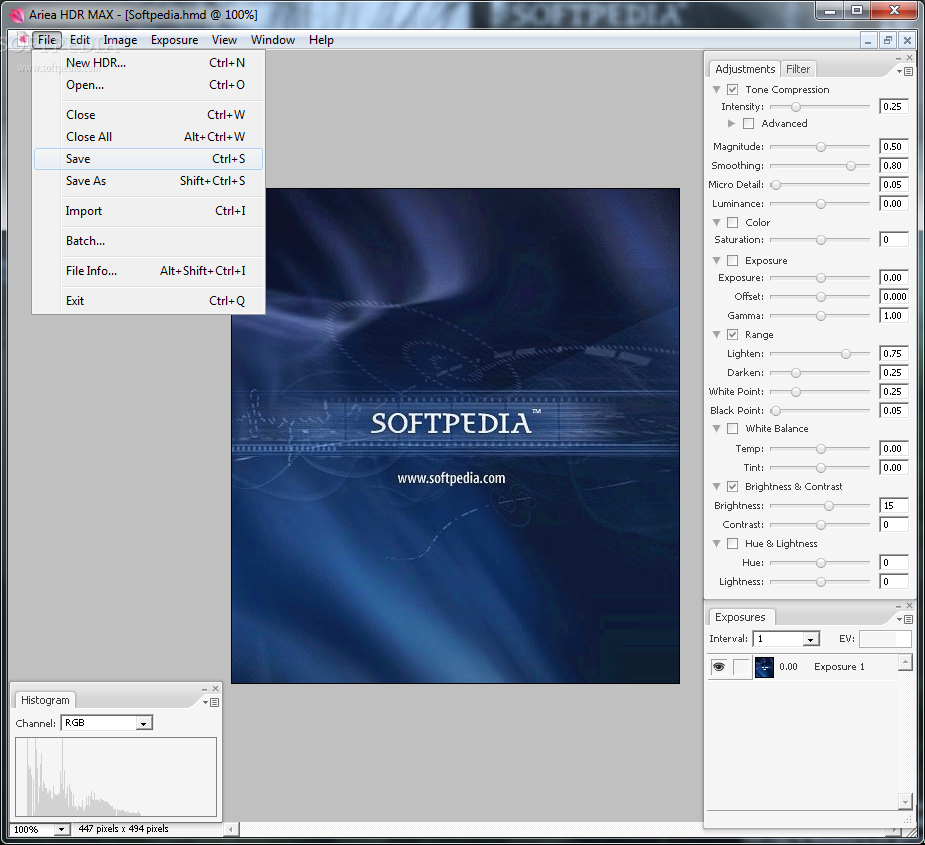The image size is (925, 845).
Task: Collapse the Tone Compression section triangle
Action: pos(716,90)
